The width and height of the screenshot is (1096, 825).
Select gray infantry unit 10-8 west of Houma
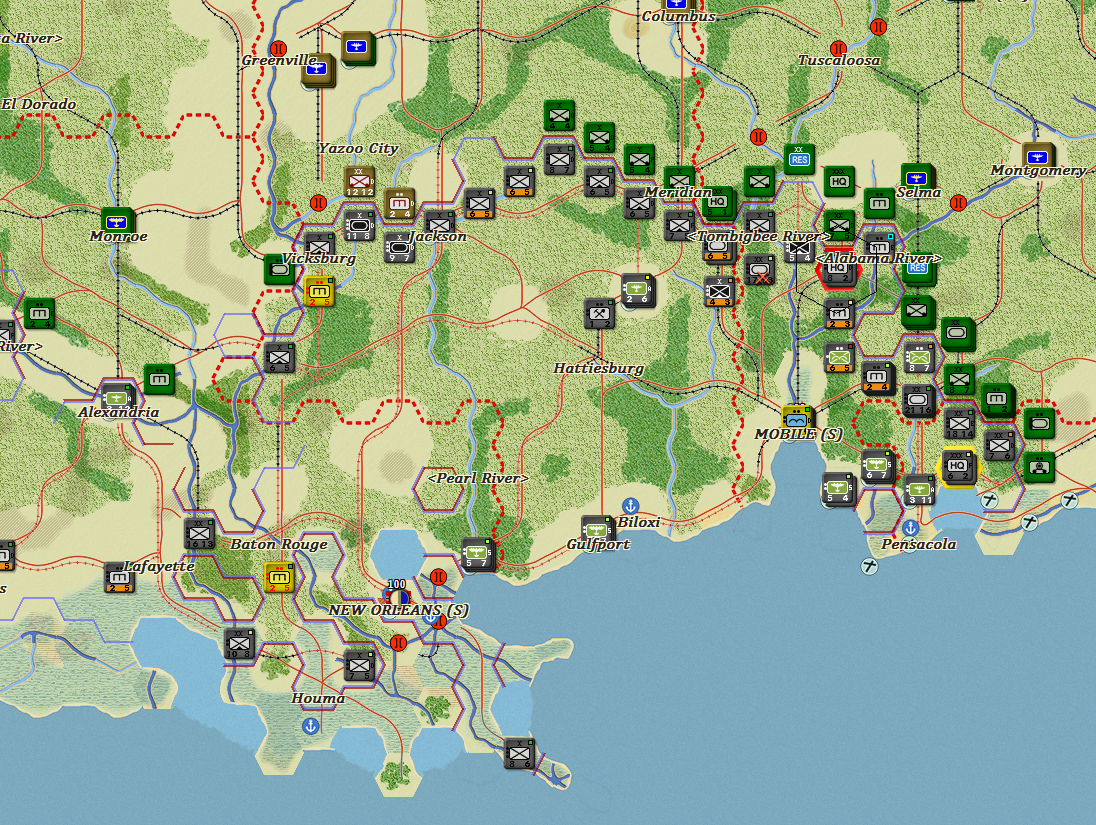point(239,644)
